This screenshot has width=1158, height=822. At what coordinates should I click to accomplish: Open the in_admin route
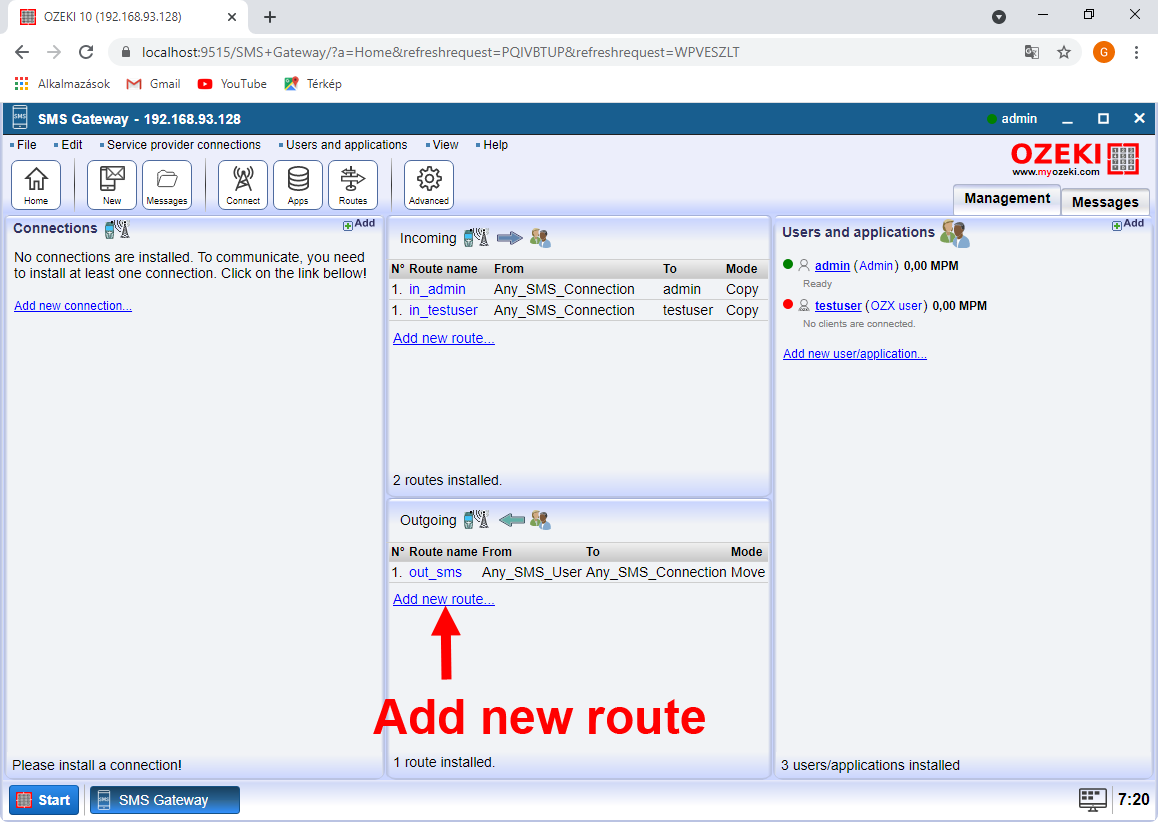(437, 290)
